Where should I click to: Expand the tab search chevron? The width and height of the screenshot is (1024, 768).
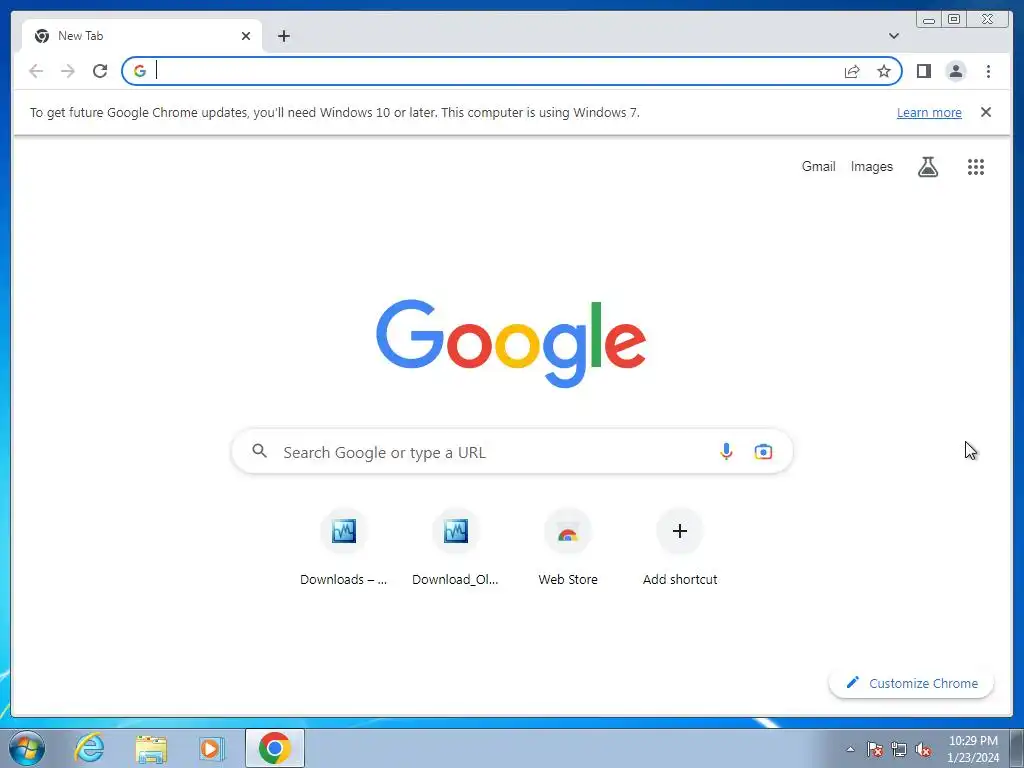pyautogui.click(x=893, y=36)
